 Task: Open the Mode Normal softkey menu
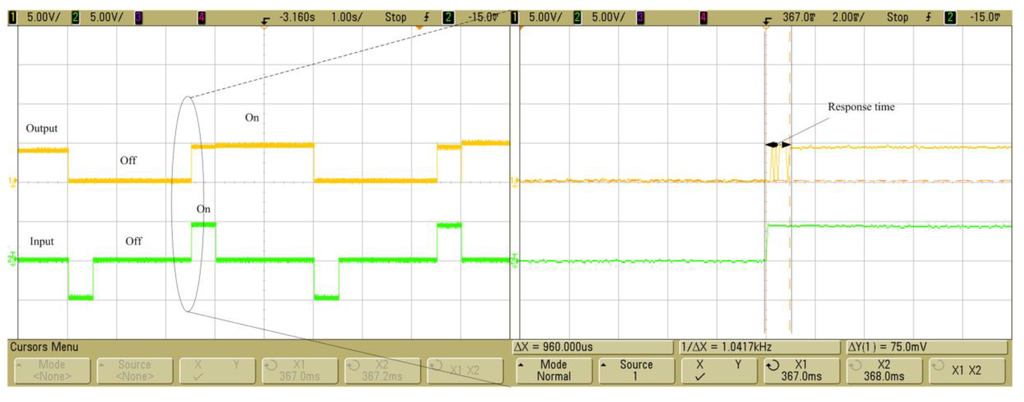554,370
